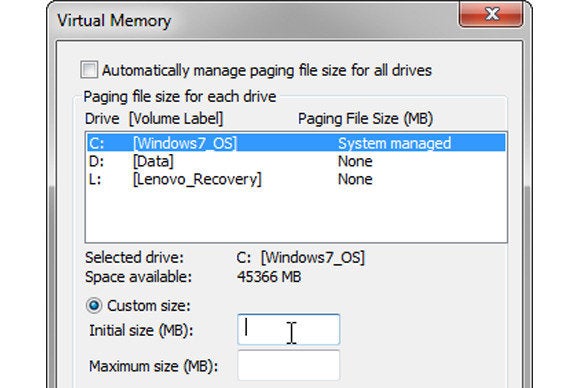The image size is (580, 388).
Task: Click the "Custom size:" label text
Action: click(x=149, y=306)
